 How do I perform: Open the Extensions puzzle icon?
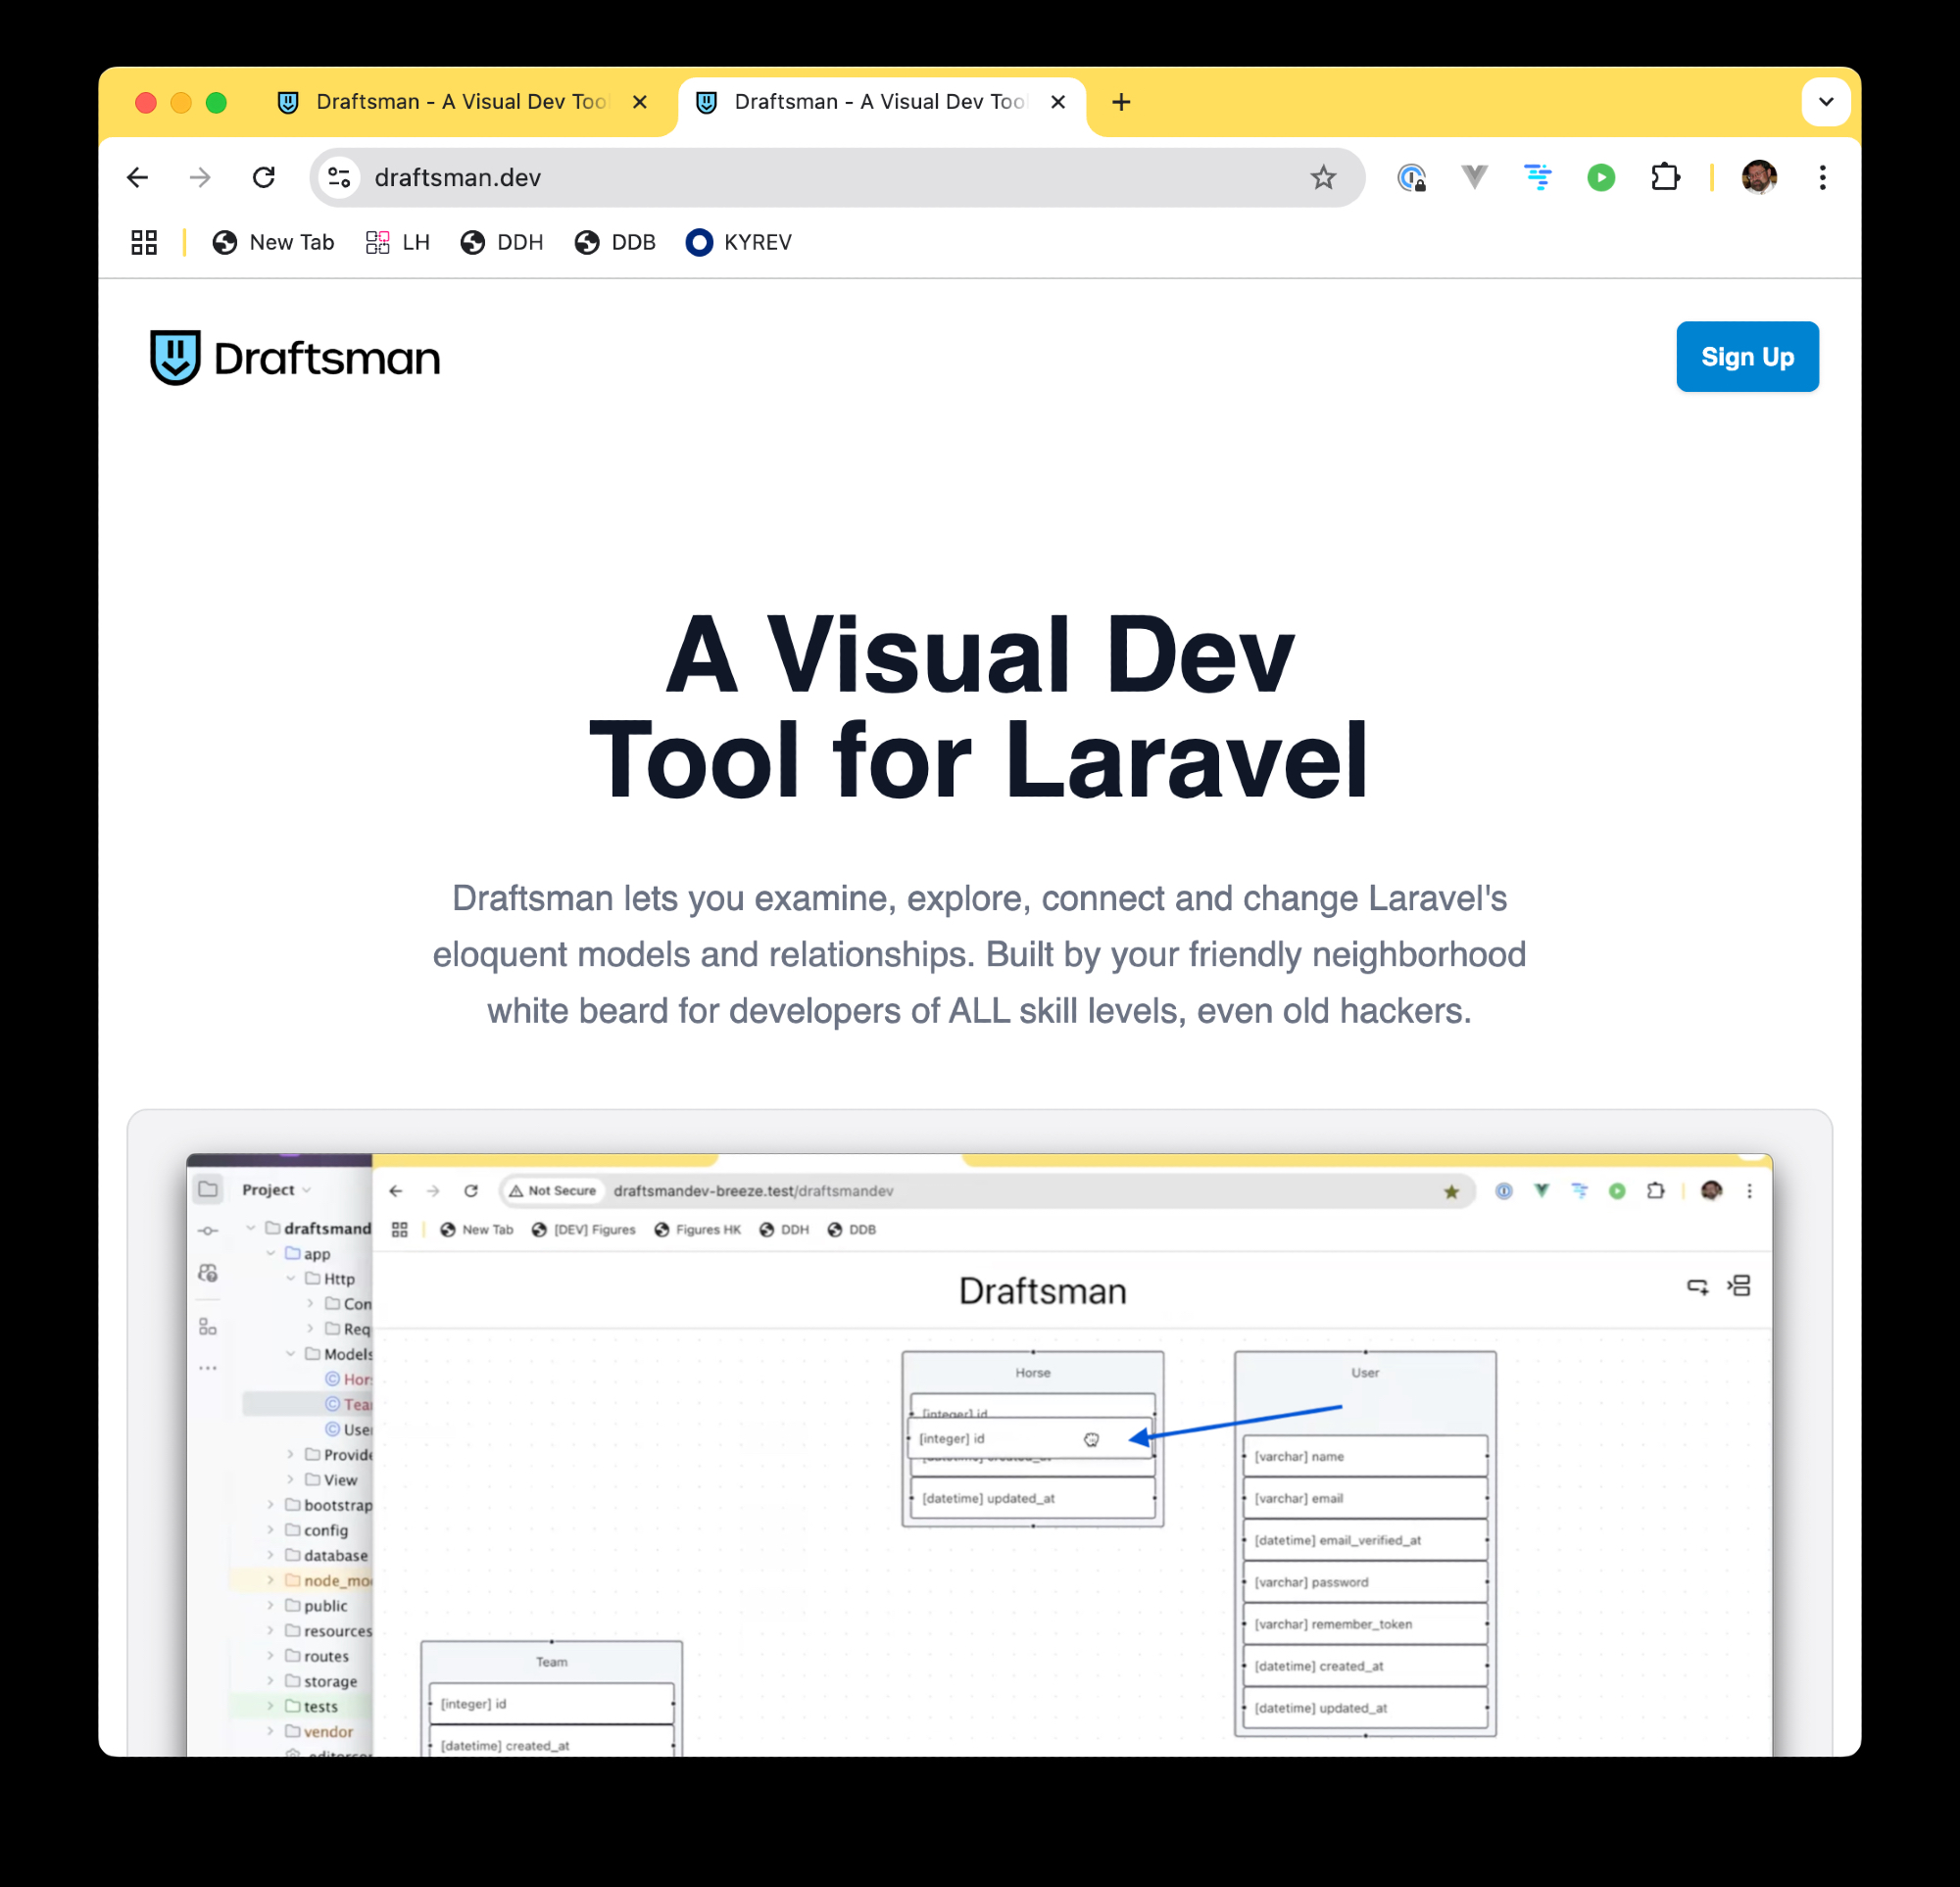point(1665,178)
